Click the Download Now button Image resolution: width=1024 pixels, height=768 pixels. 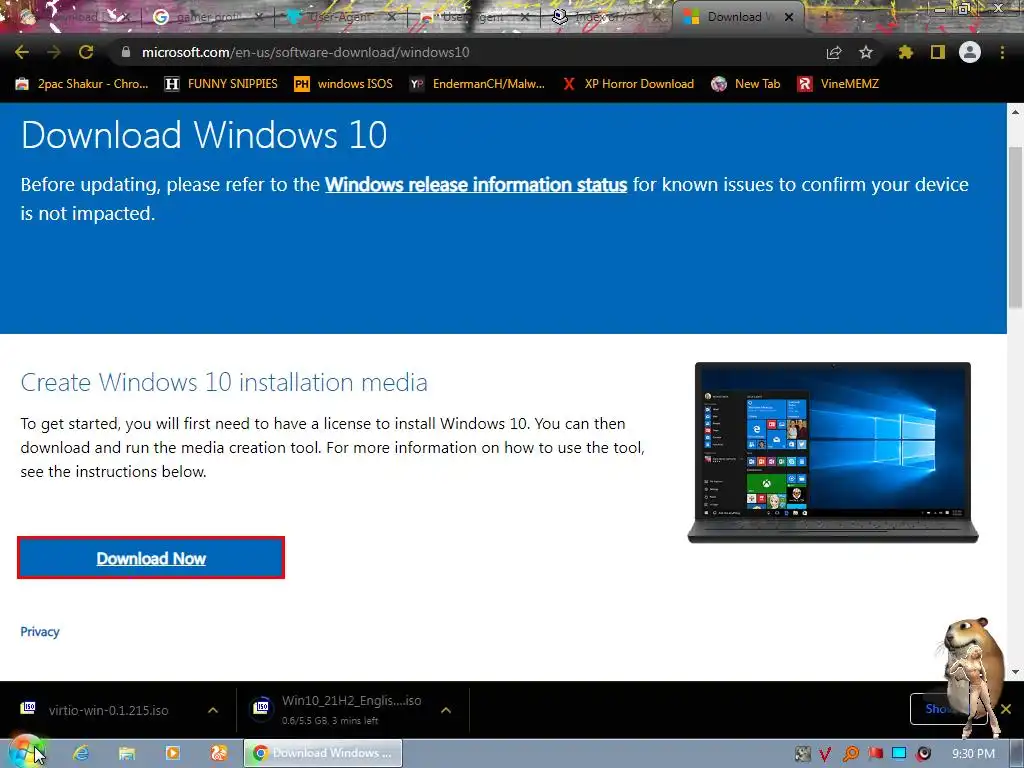click(x=151, y=558)
